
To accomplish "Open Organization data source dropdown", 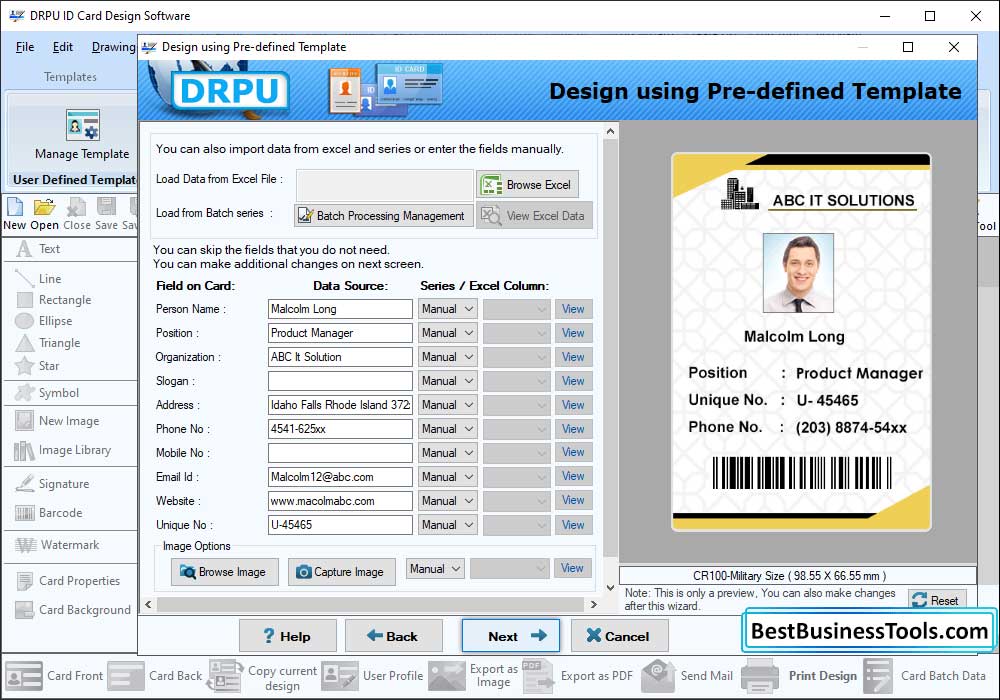I will (x=447, y=357).
